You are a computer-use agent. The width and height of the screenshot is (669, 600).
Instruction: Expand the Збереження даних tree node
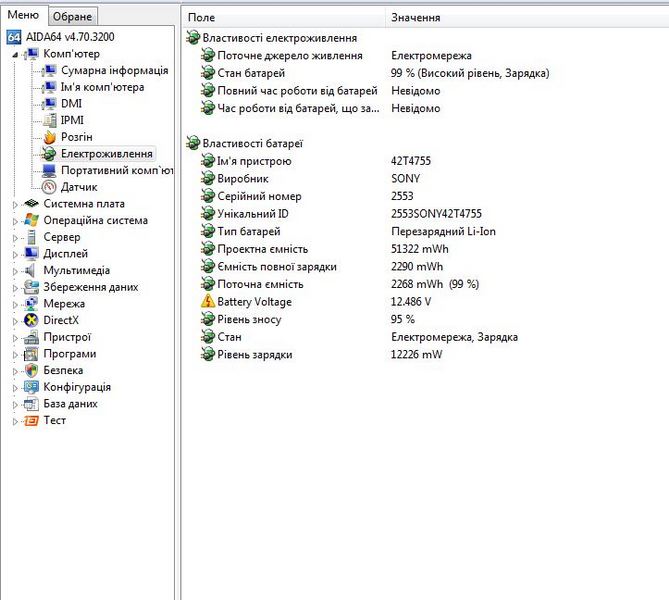click(15, 288)
